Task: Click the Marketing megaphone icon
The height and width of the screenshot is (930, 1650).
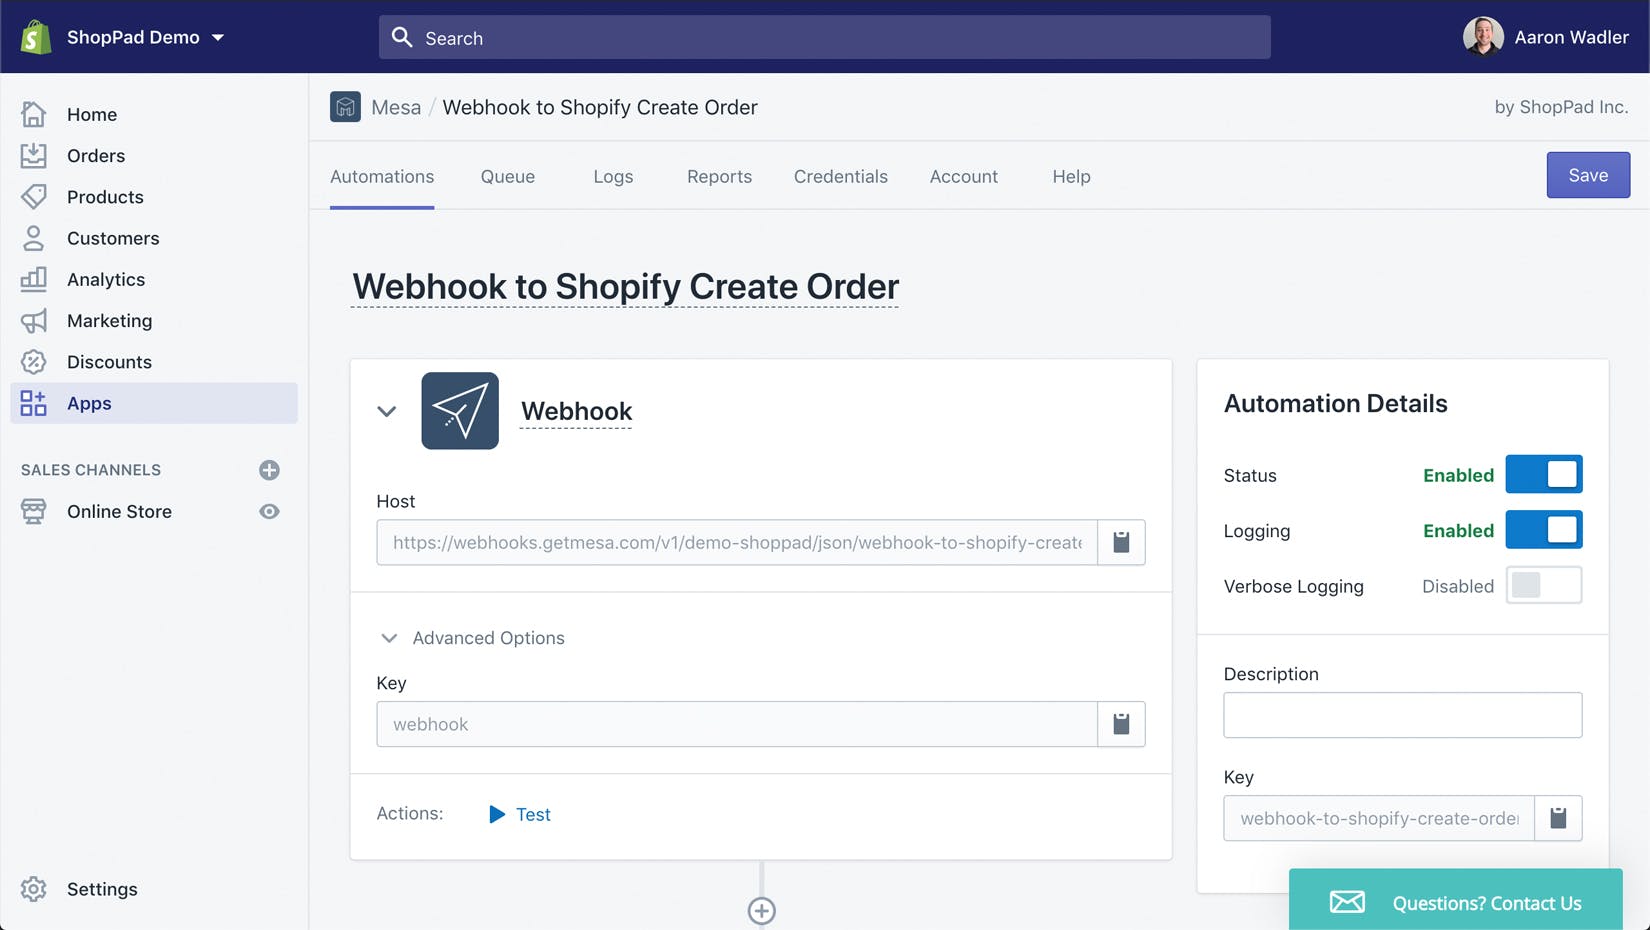Action: pos(33,320)
